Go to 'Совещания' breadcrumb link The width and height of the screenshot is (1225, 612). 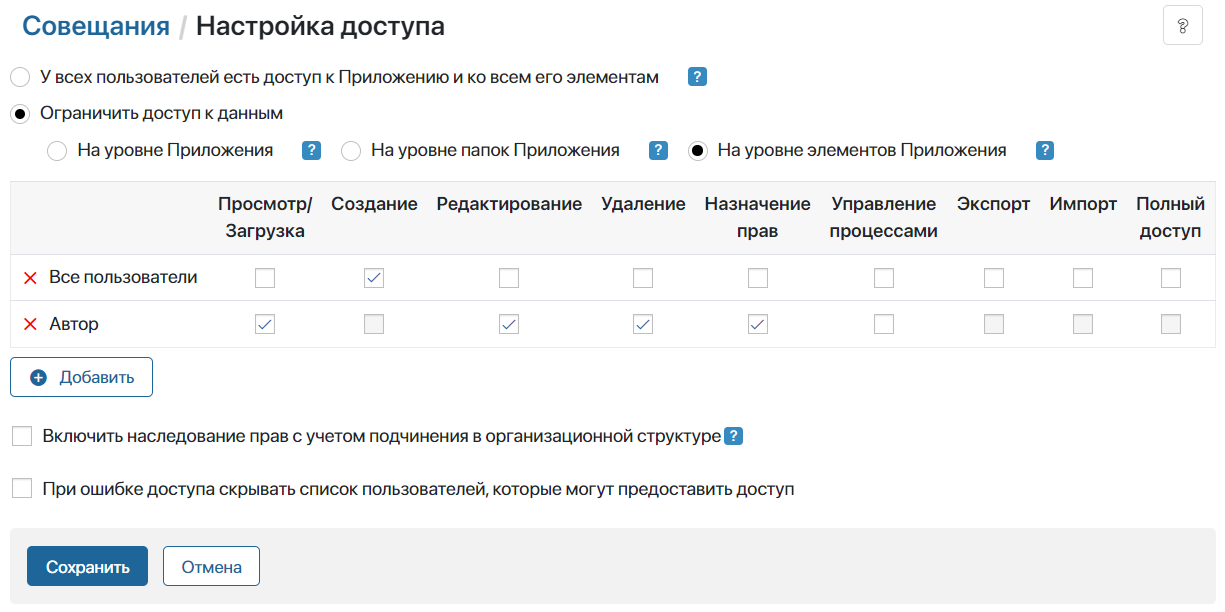click(96, 26)
